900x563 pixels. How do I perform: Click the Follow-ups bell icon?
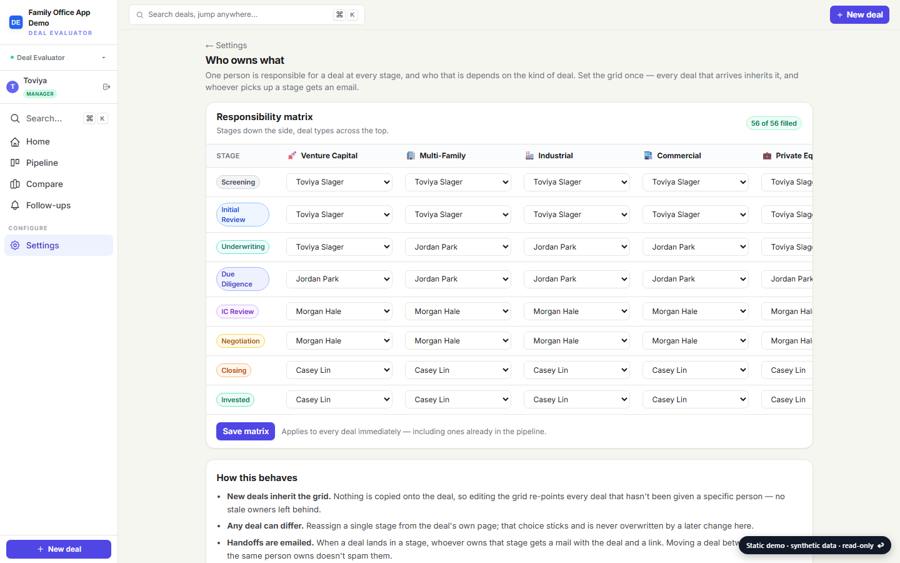click(x=15, y=205)
